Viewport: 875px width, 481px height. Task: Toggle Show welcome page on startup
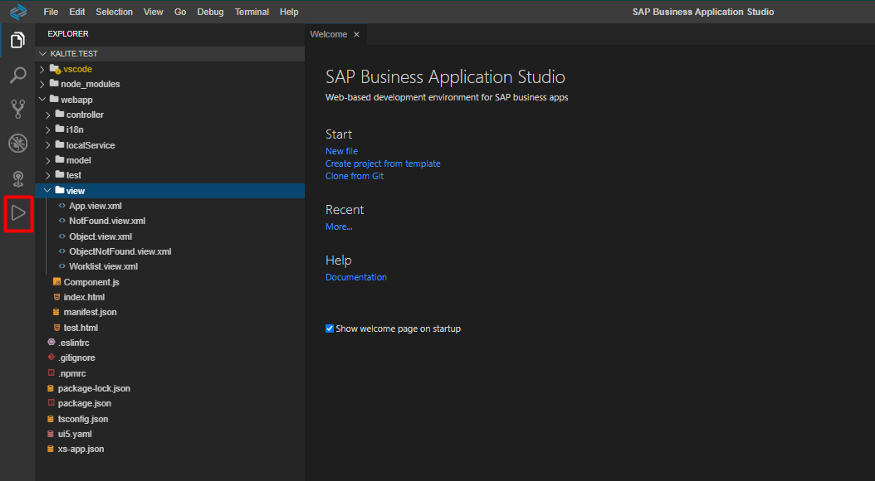click(329, 329)
